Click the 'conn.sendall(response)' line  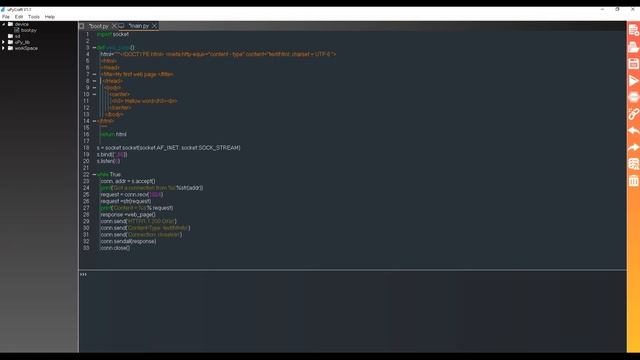point(128,241)
